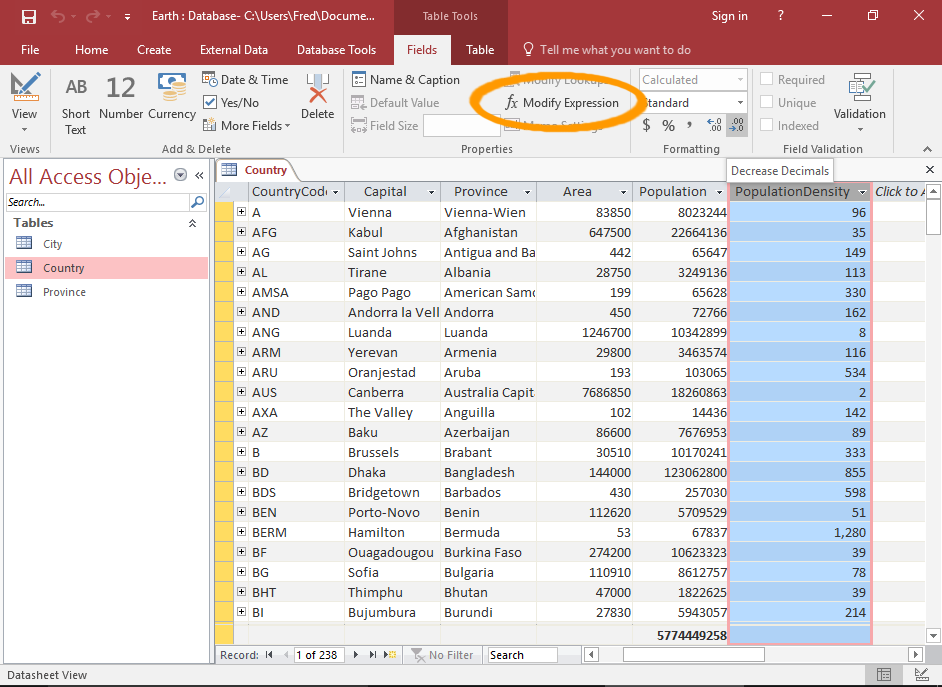Click the Decrease Decimals icon

point(736,126)
